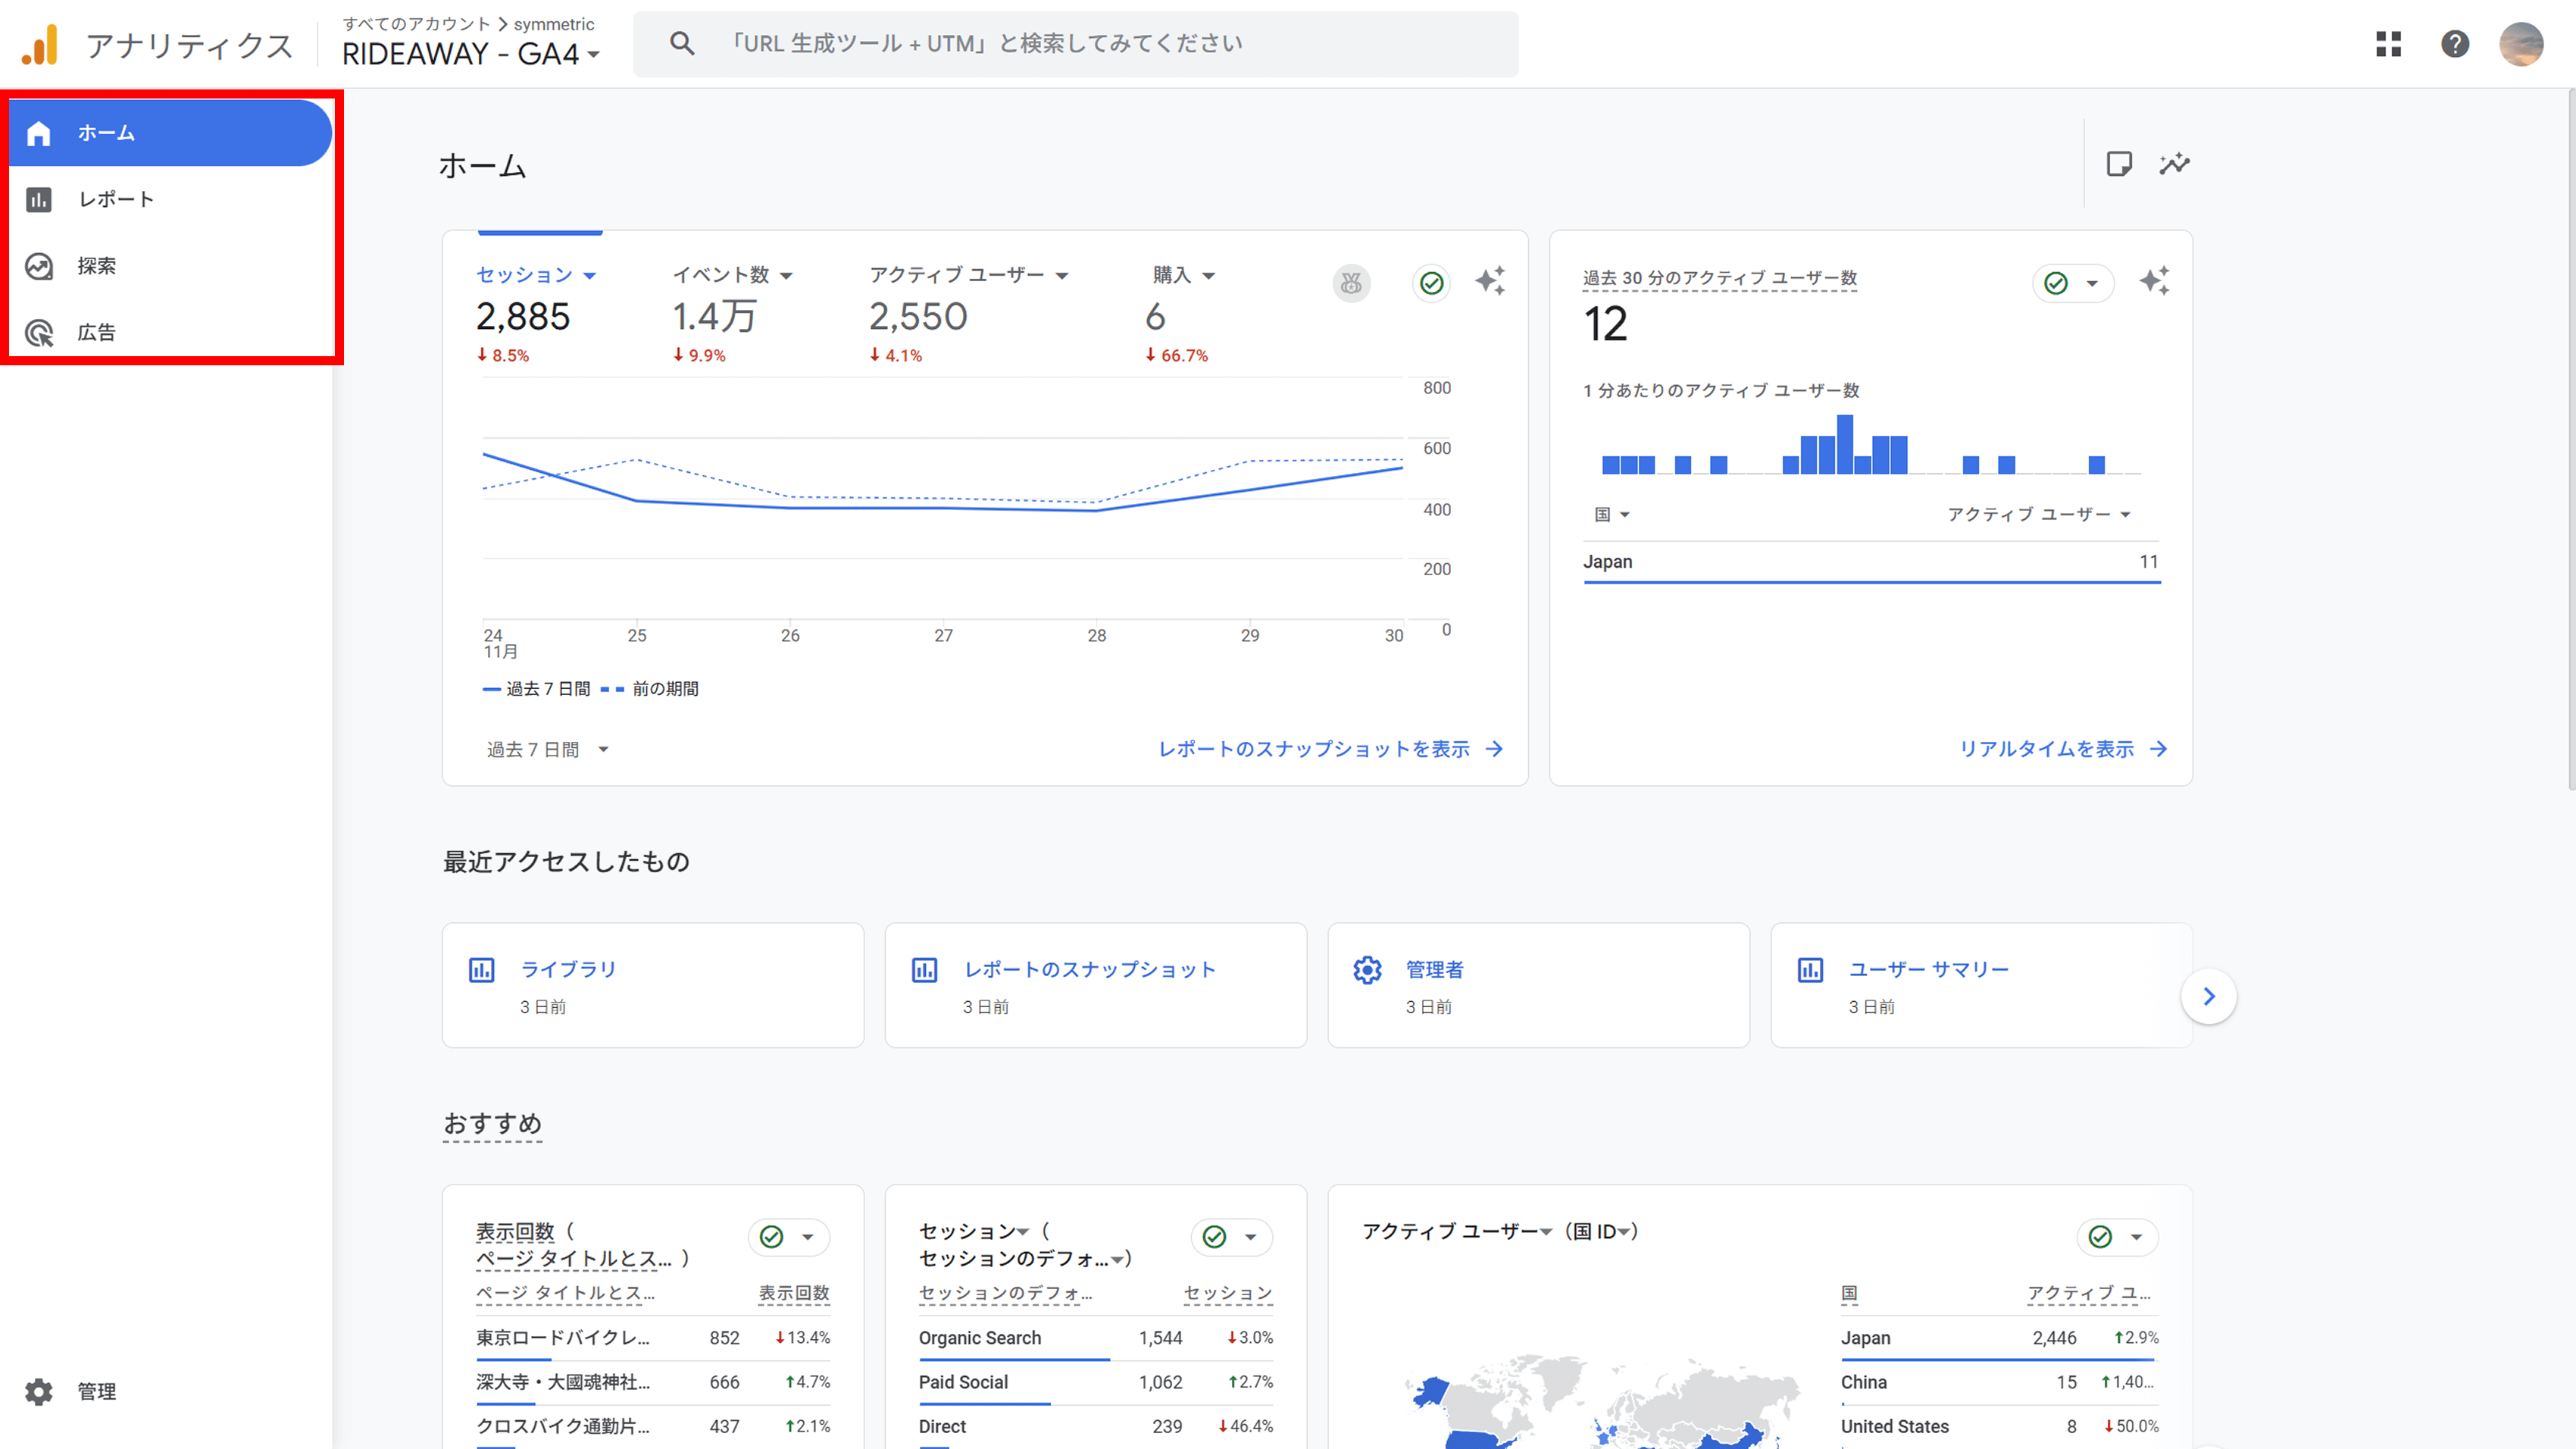The height and width of the screenshot is (1449, 2576).
Task: Click green check on 表示回数 card
Action: tap(772, 1237)
